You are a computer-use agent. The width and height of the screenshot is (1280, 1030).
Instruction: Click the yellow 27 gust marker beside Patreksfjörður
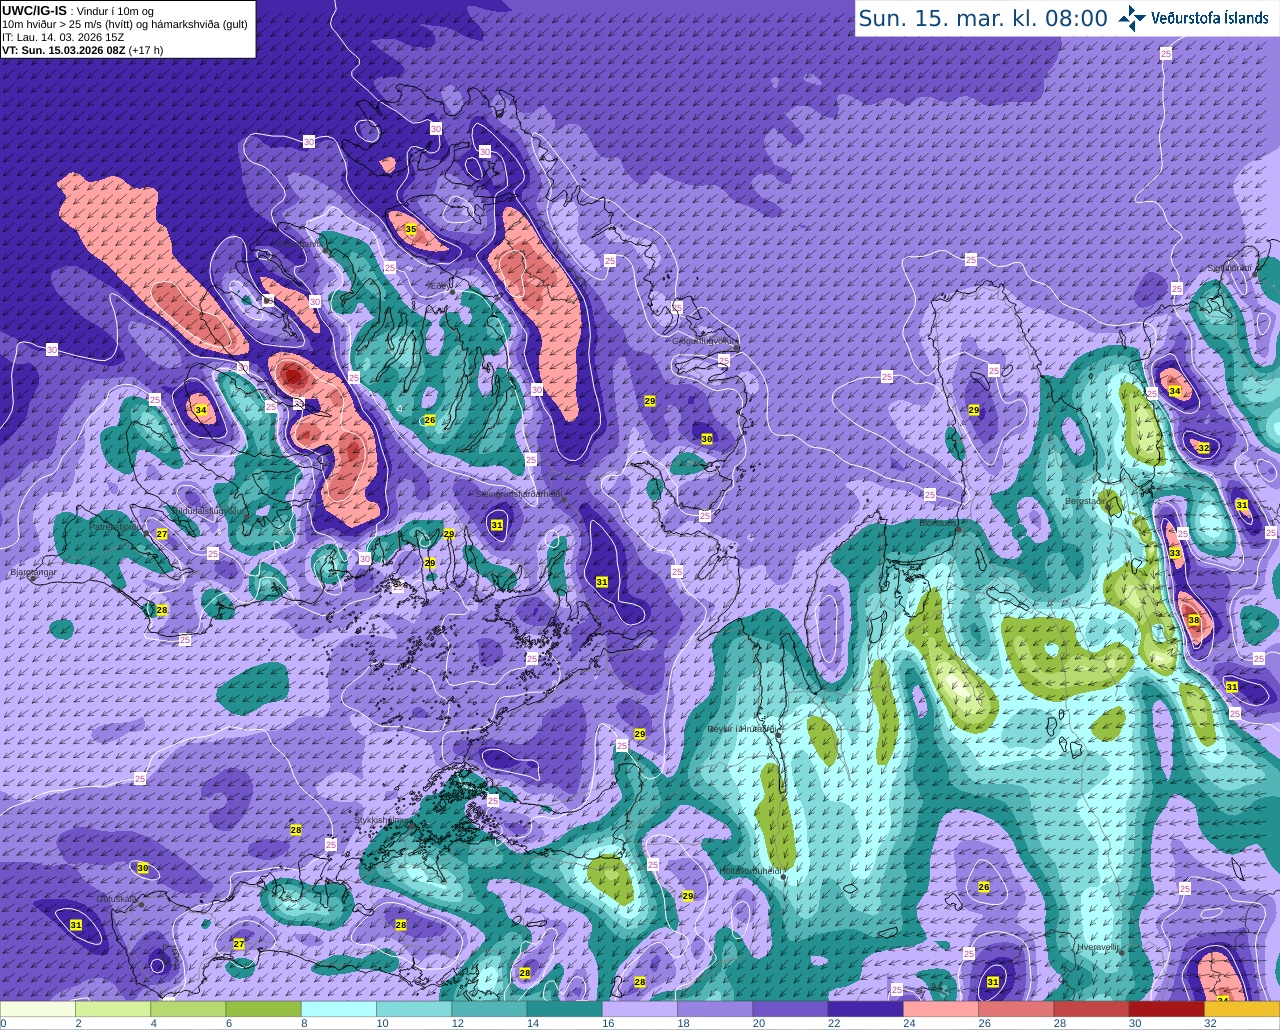click(161, 535)
